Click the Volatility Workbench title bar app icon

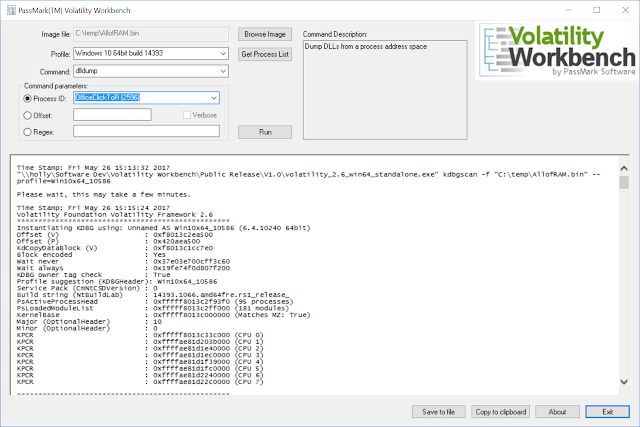(11, 10)
